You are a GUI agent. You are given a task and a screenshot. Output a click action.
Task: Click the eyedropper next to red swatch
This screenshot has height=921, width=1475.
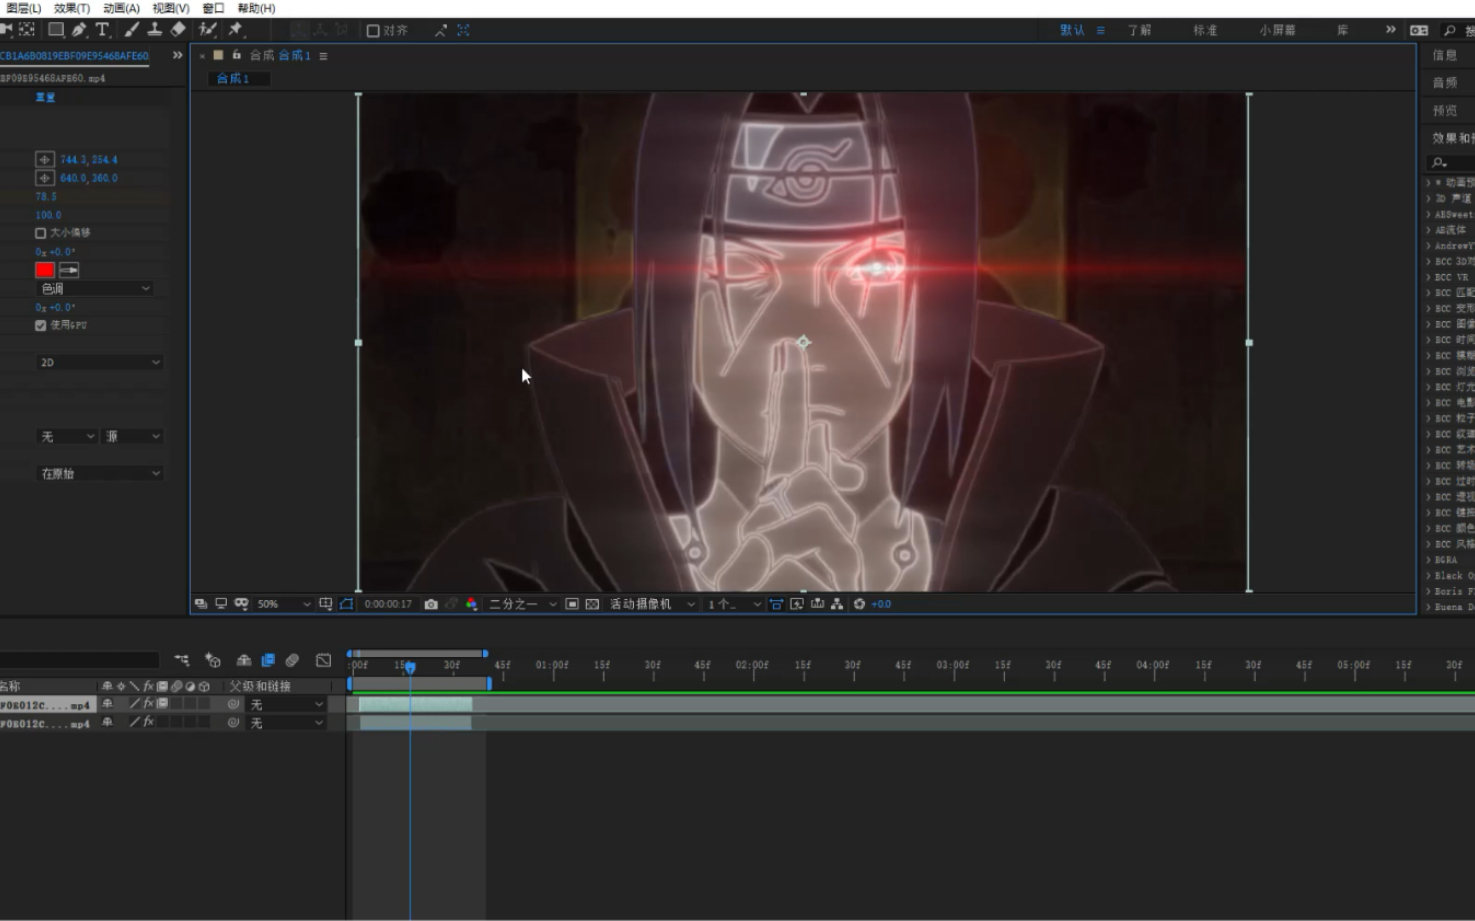[69, 270]
